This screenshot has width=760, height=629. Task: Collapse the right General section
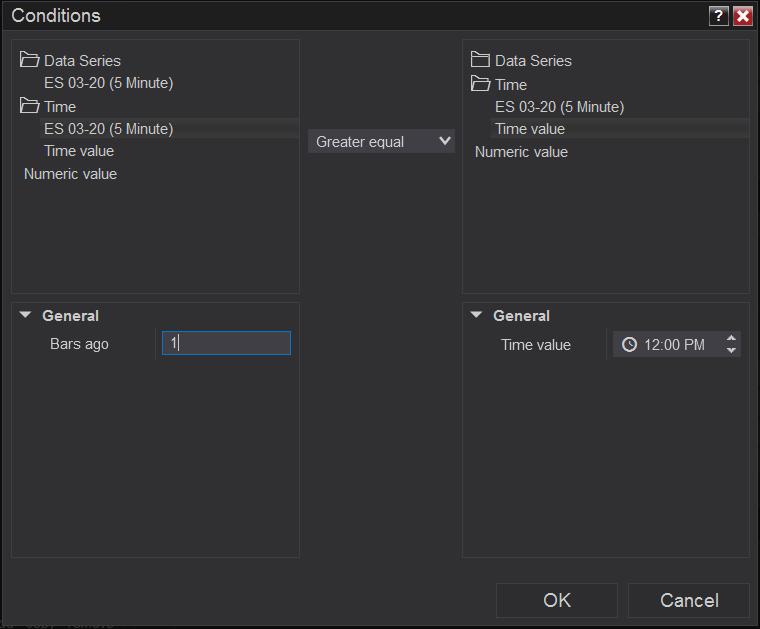[x=476, y=316]
